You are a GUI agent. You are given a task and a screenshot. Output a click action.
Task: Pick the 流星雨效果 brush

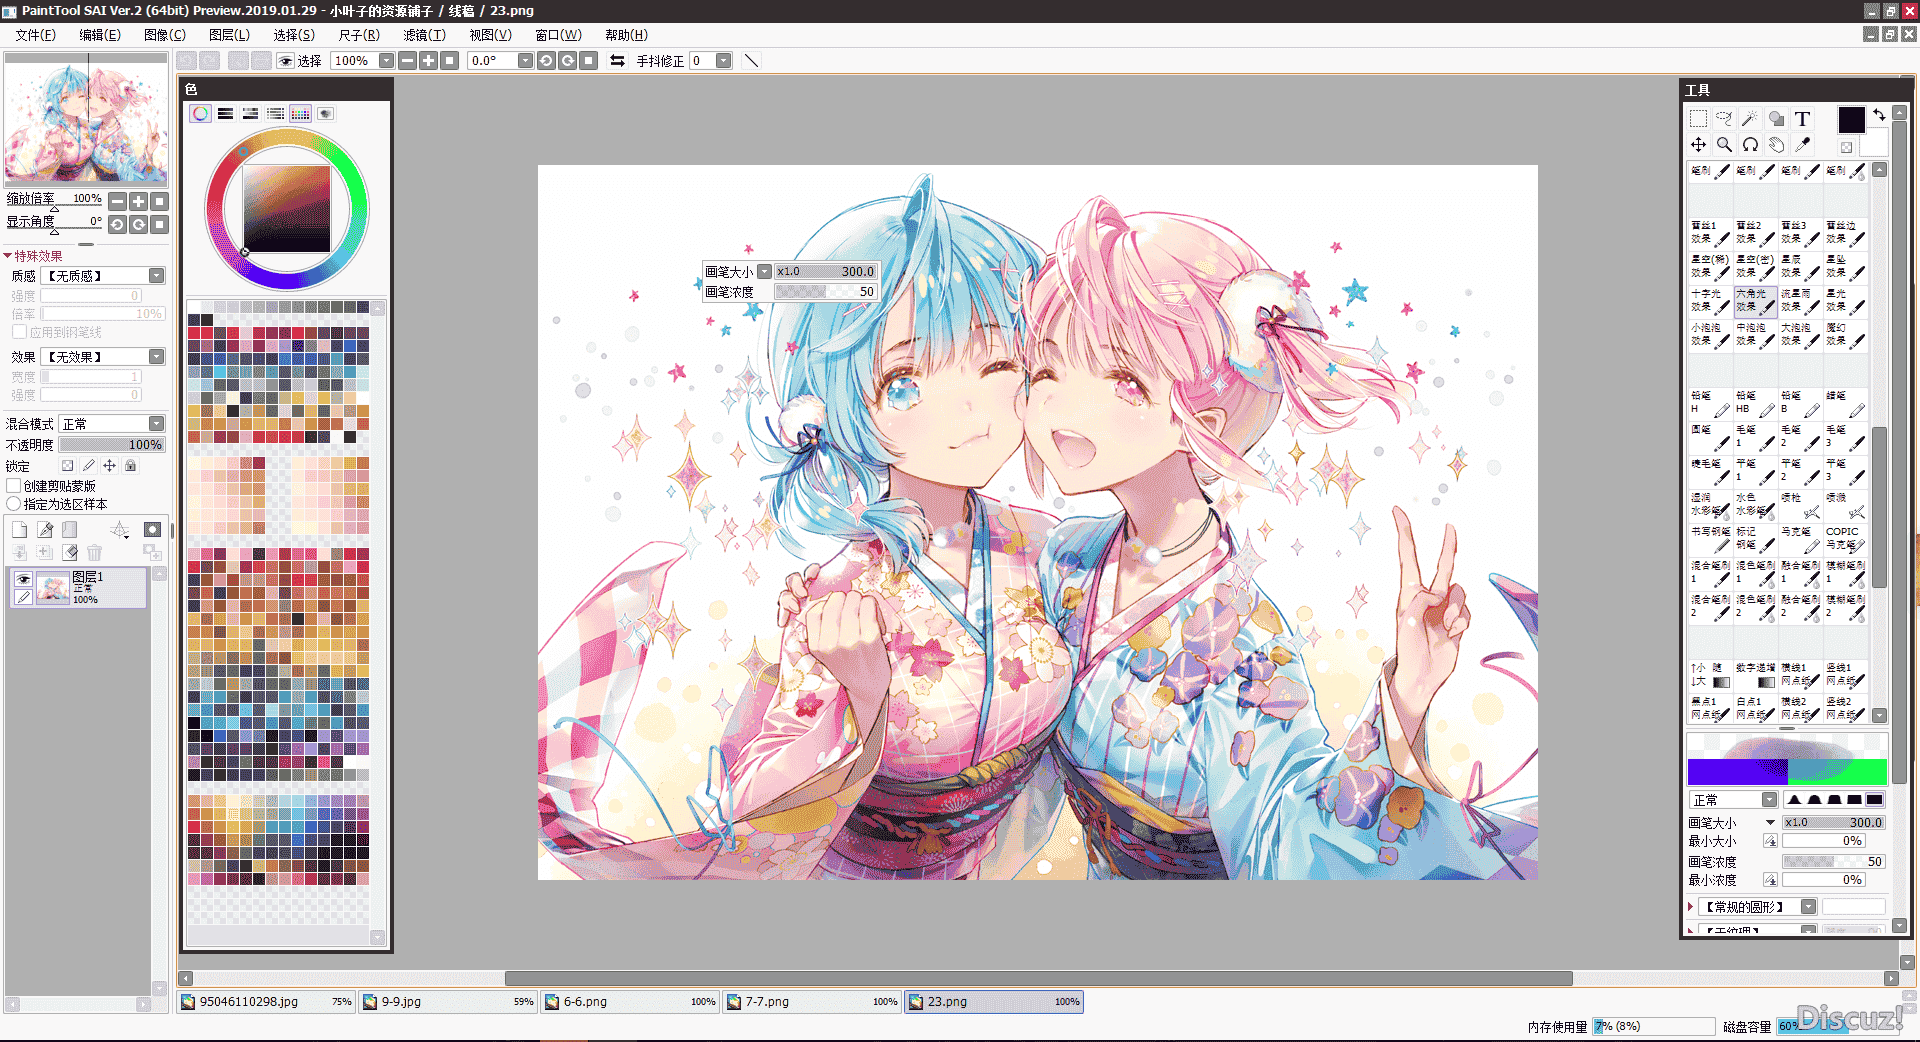[1800, 301]
